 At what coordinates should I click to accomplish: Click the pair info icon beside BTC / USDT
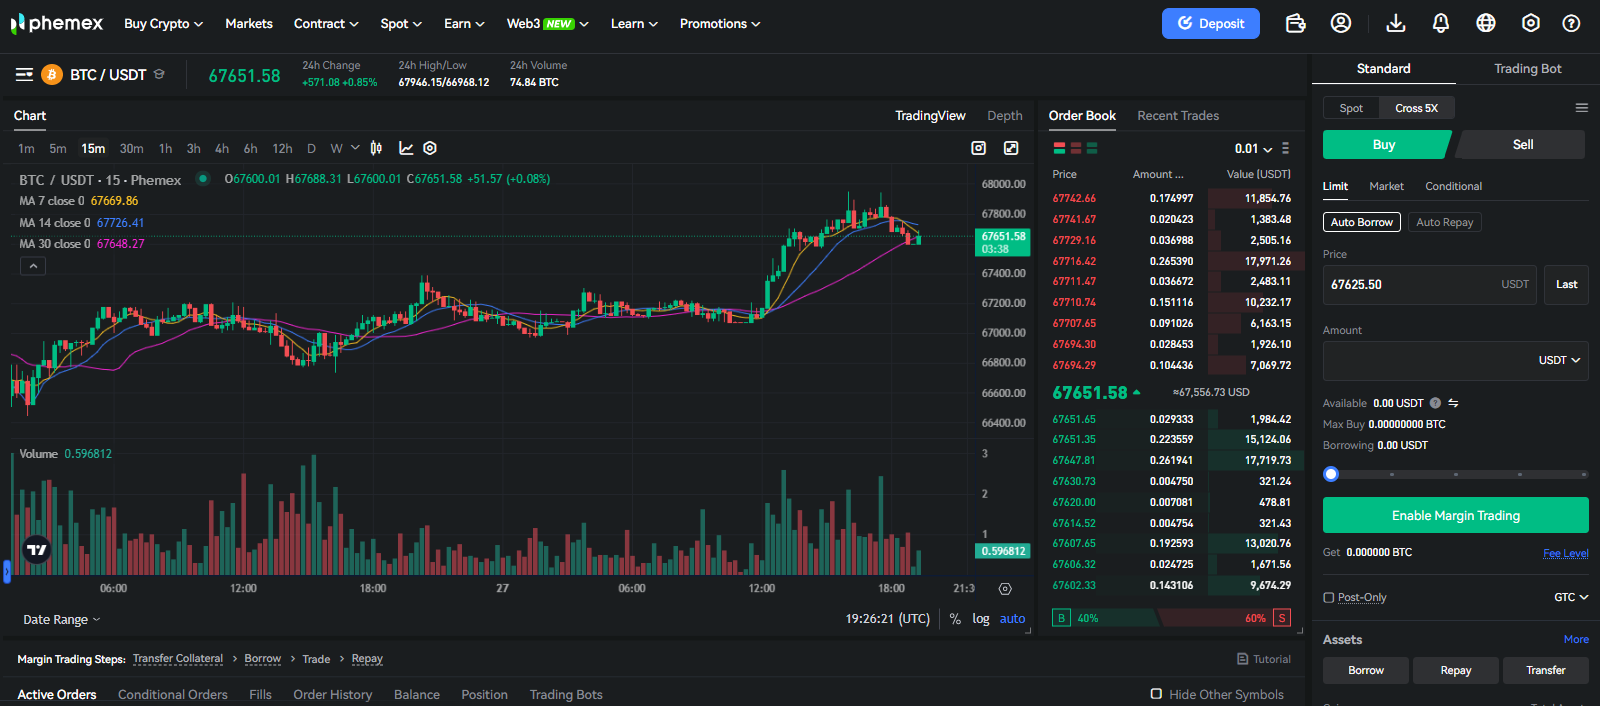coord(159,74)
